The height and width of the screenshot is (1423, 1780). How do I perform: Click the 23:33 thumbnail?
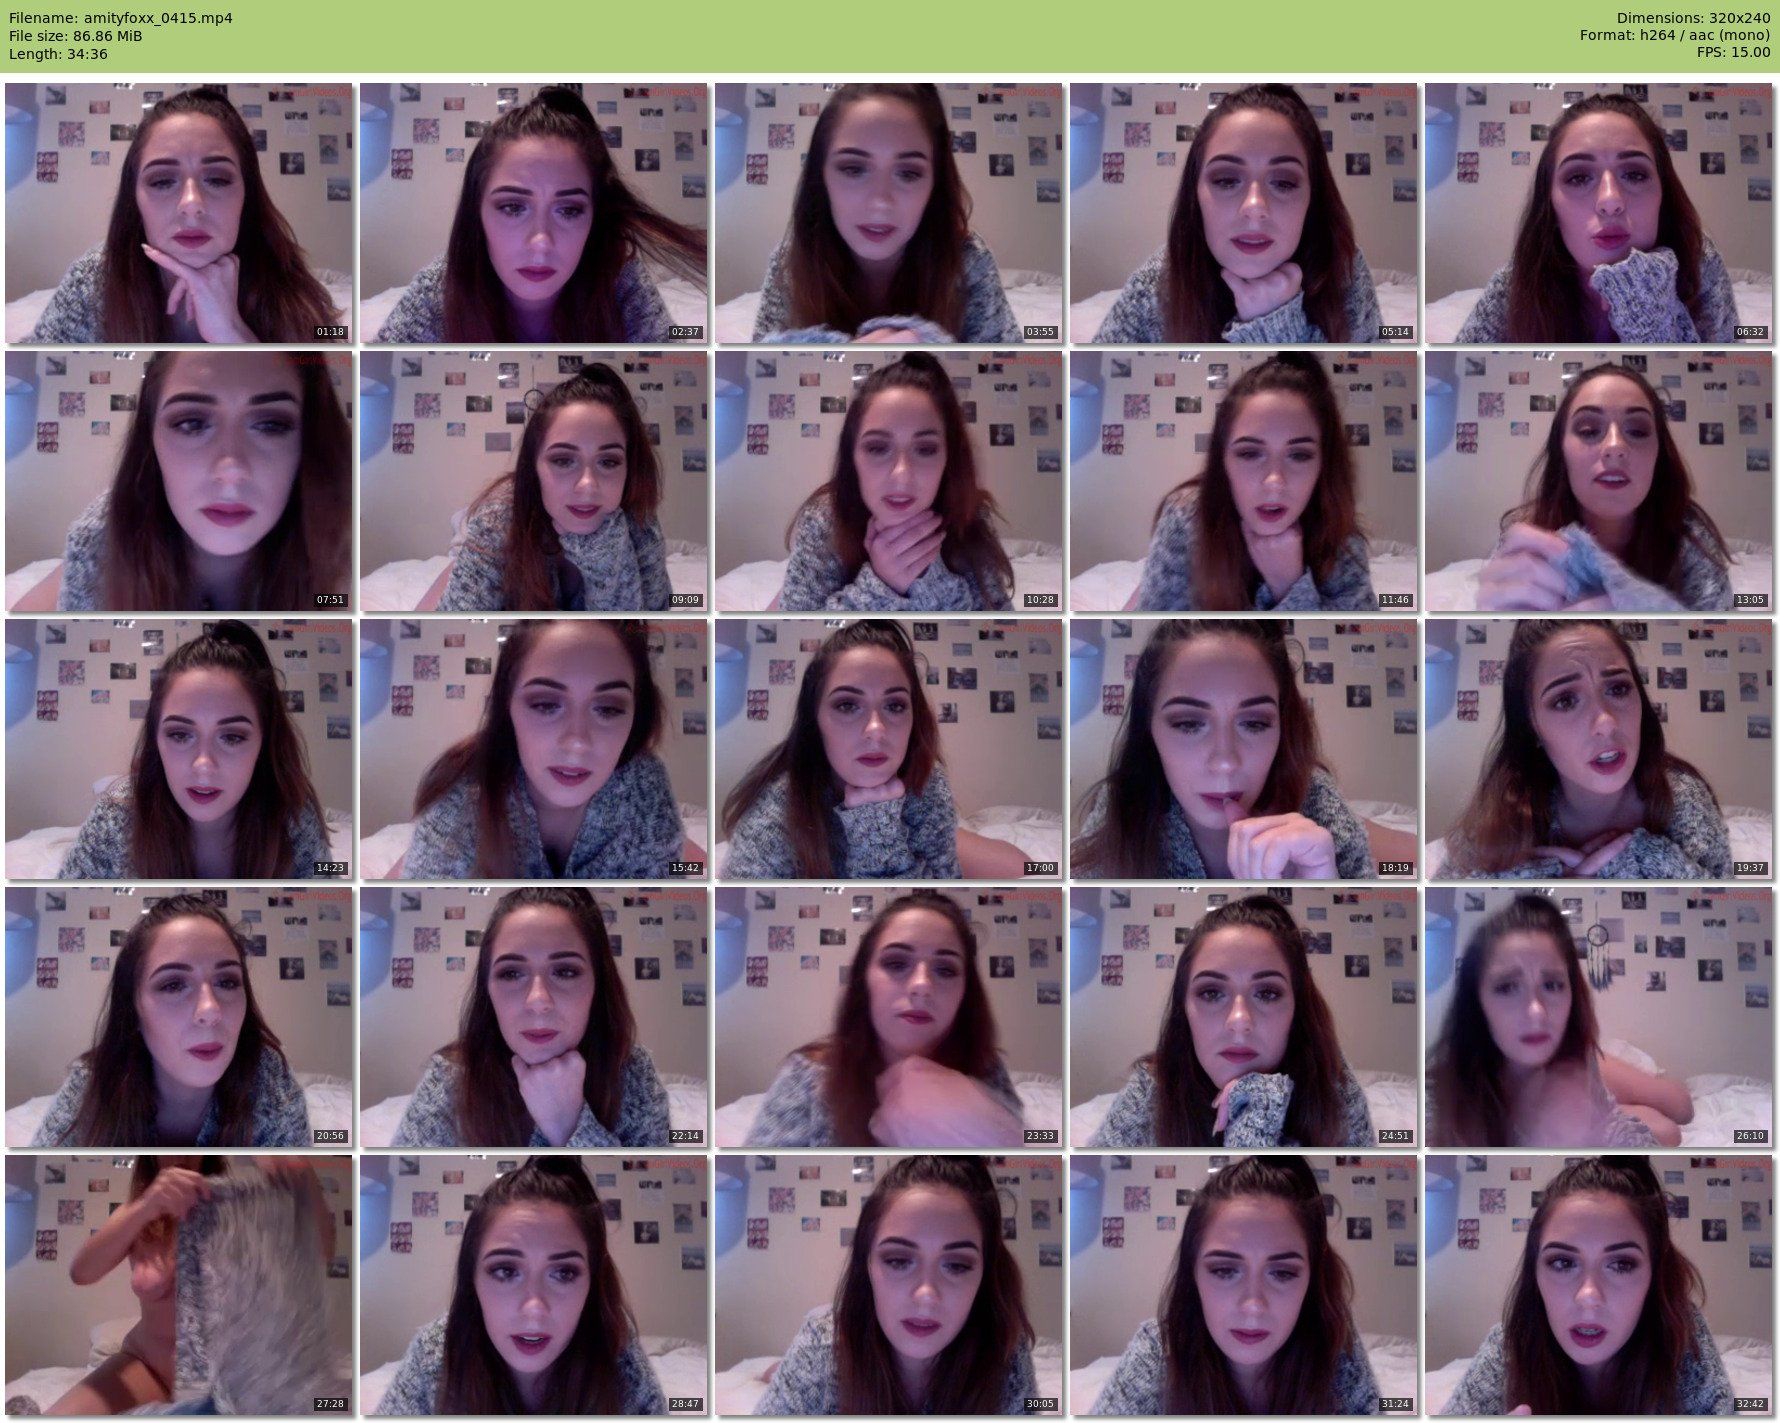coord(888,1017)
